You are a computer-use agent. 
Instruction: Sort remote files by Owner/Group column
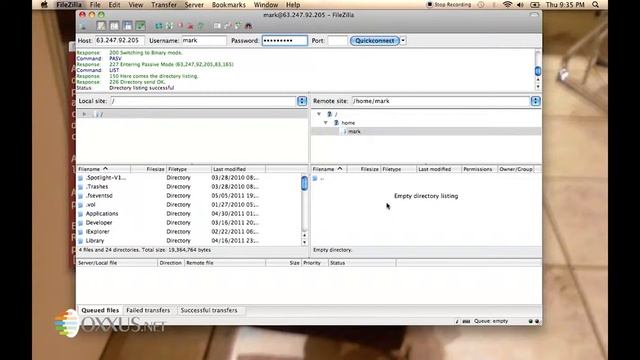[516, 169]
